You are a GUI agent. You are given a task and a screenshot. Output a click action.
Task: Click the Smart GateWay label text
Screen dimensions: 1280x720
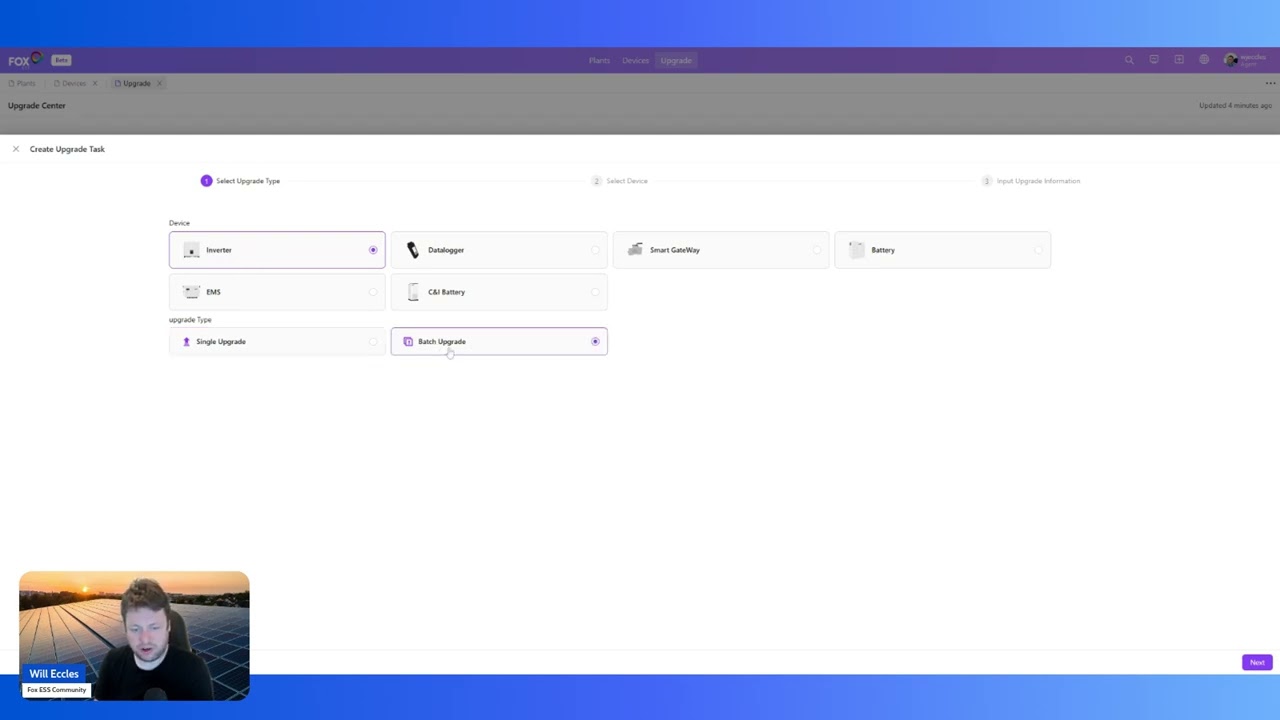675,250
